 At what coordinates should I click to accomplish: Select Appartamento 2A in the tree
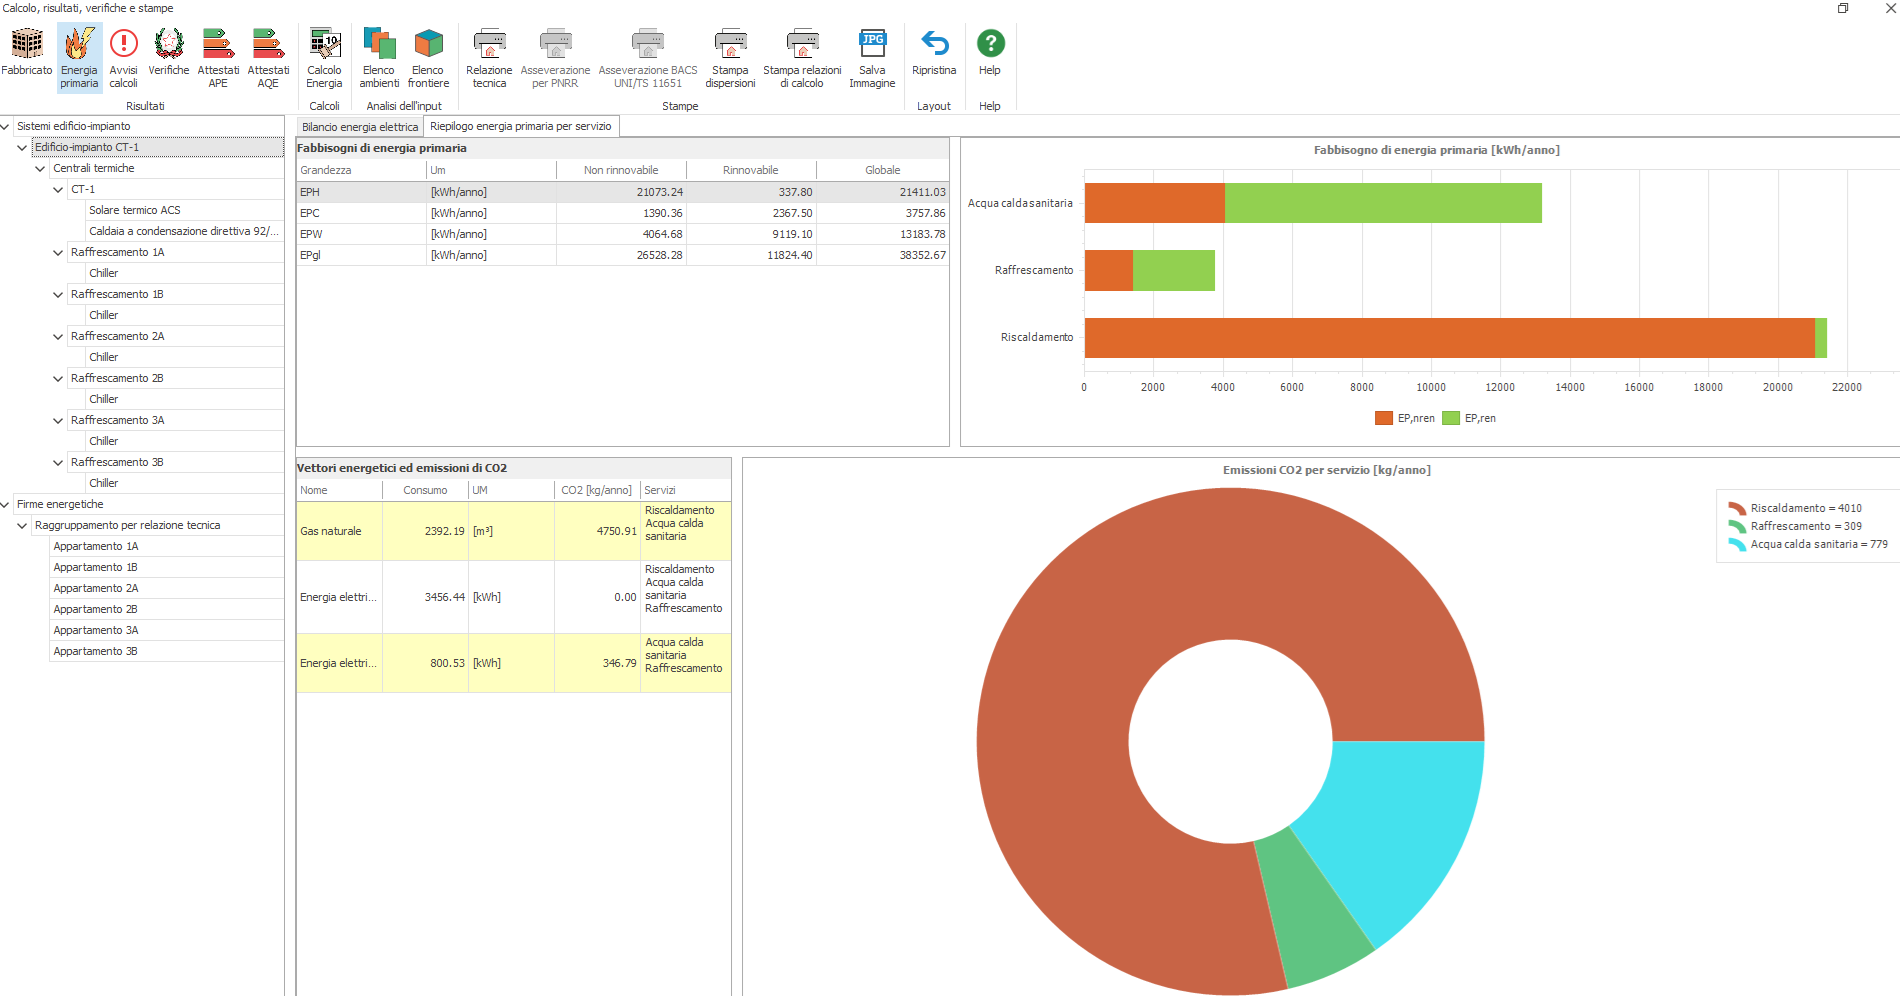(96, 589)
